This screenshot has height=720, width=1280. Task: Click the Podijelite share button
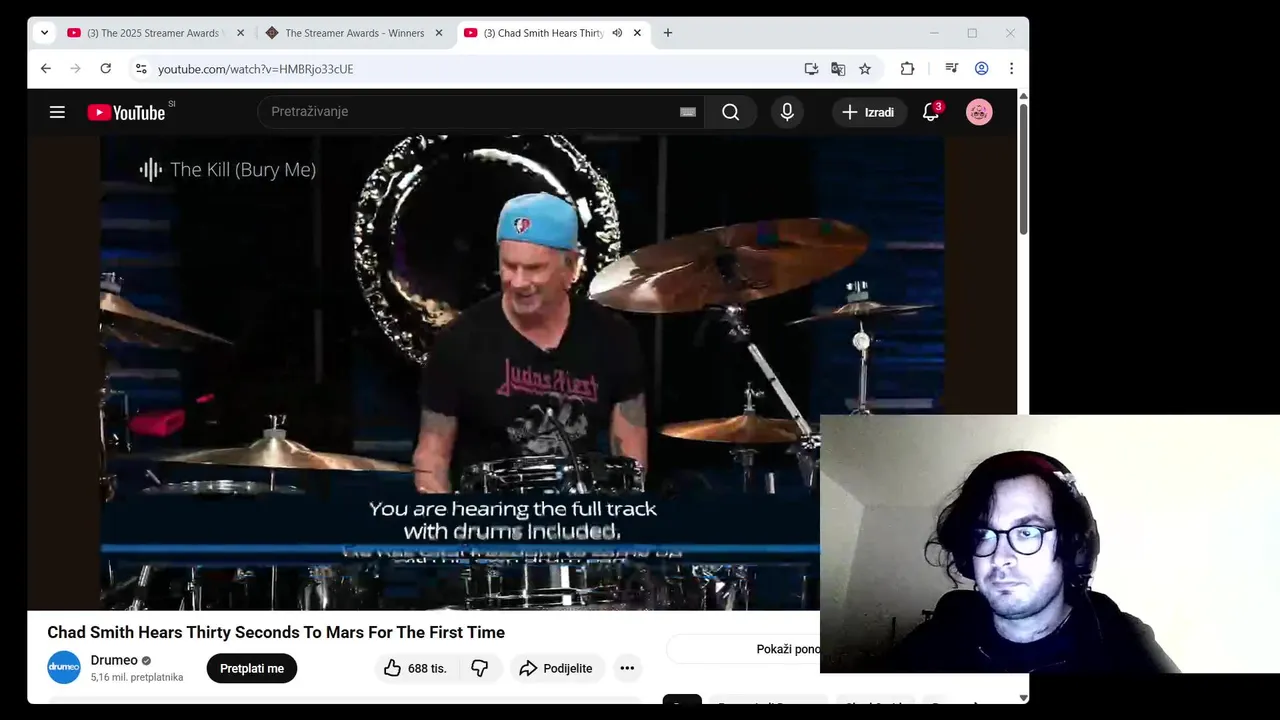point(557,668)
